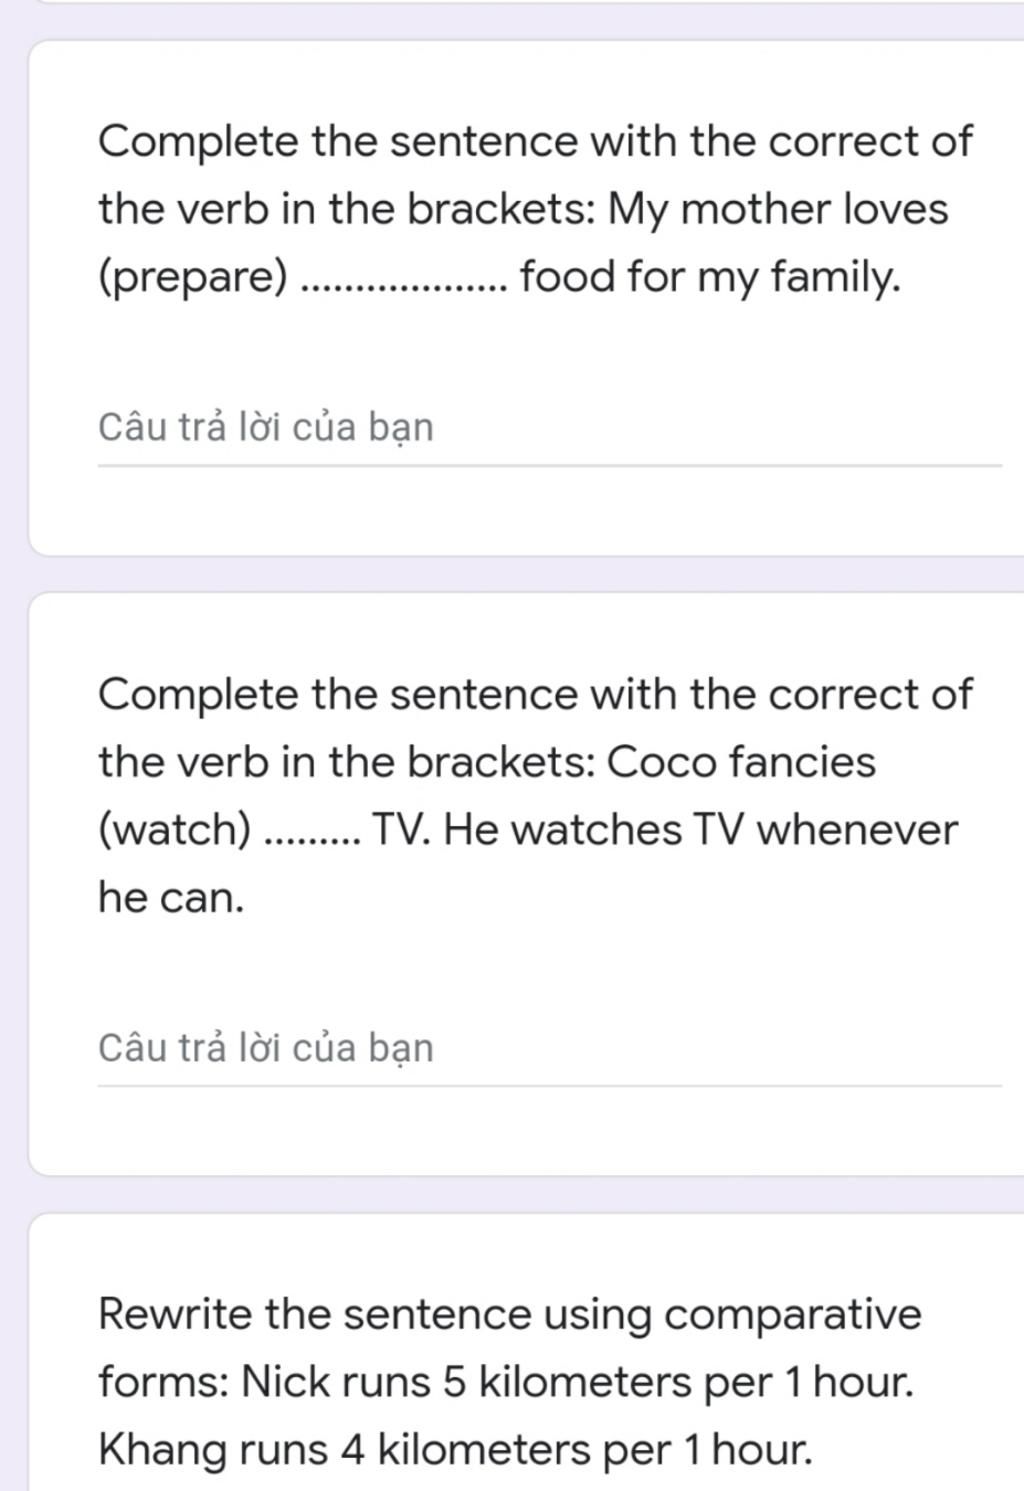Click the answer field under the prepare question
The height and width of the screenshot is (1491, 1024).
549,428
